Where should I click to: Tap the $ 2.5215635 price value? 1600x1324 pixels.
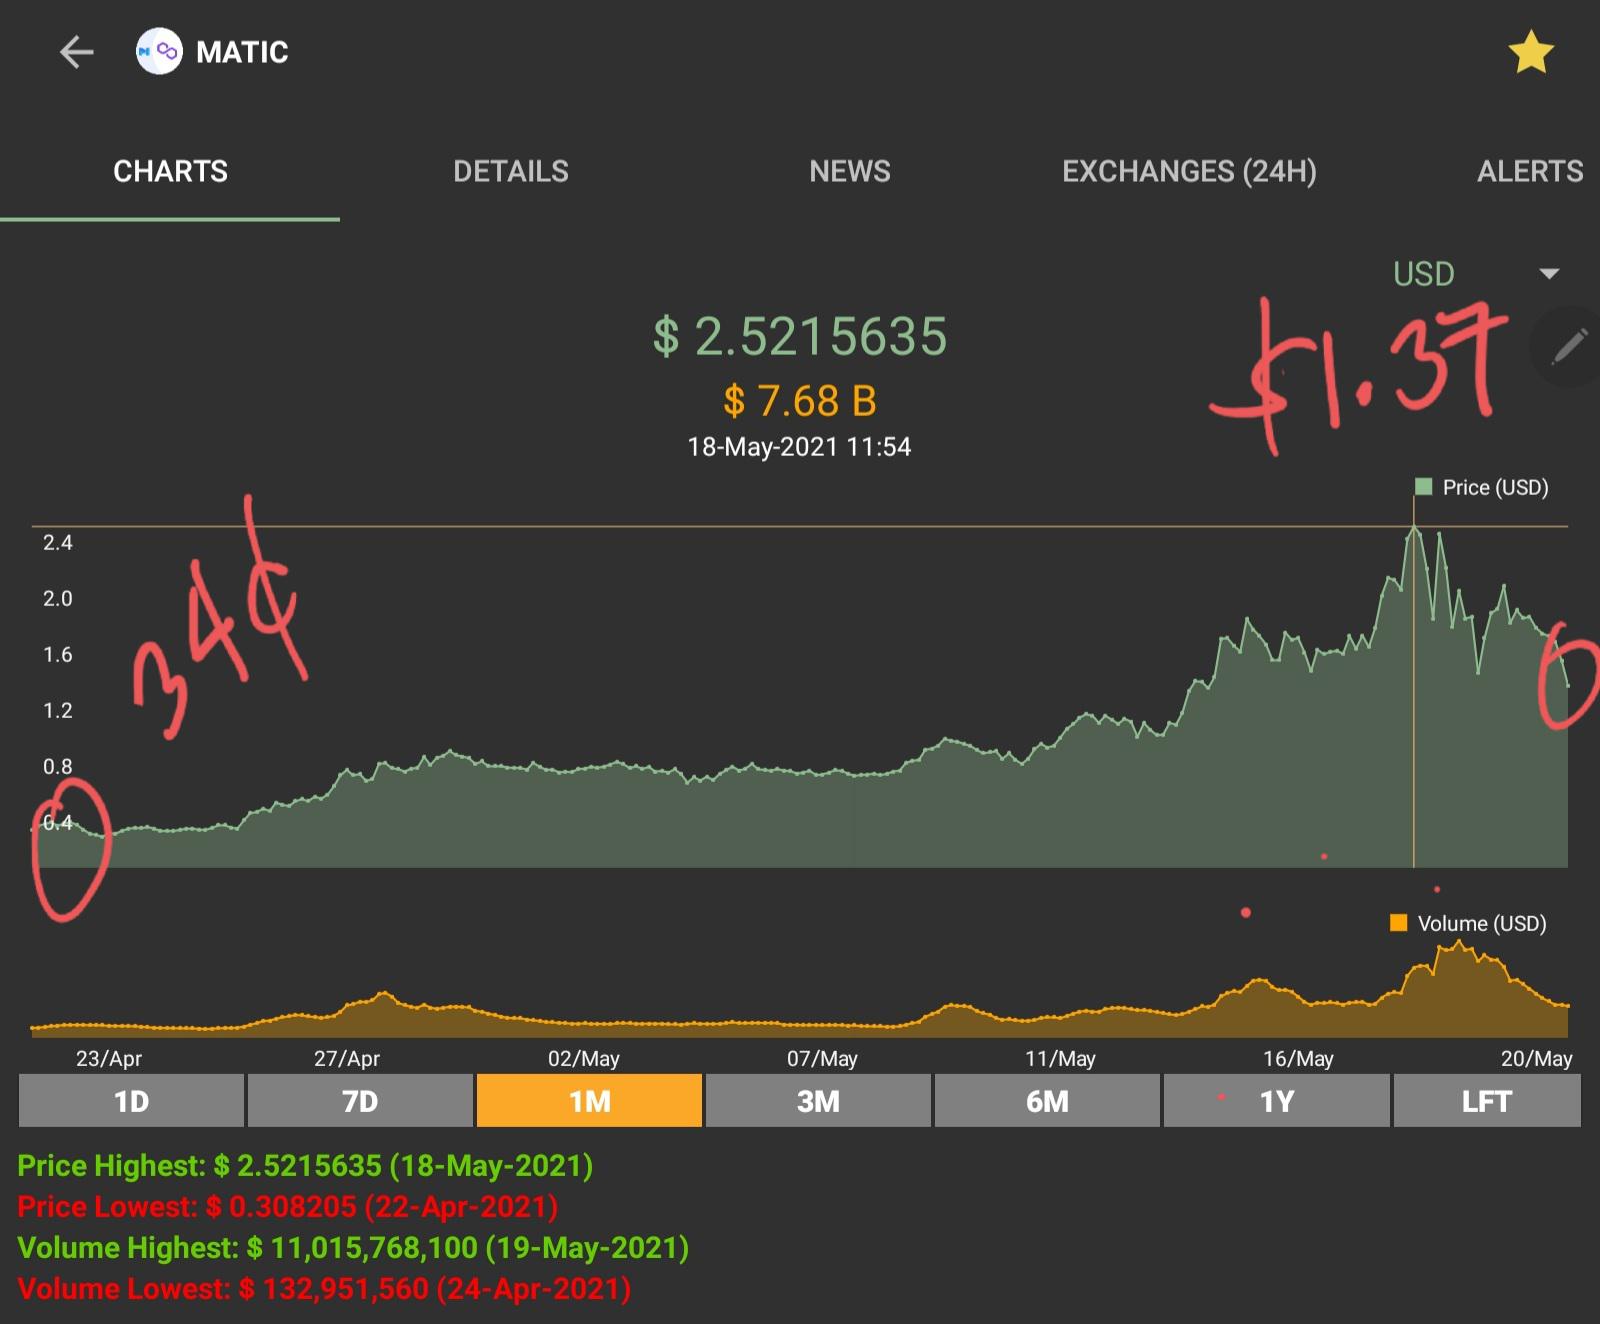coord(800,336)
